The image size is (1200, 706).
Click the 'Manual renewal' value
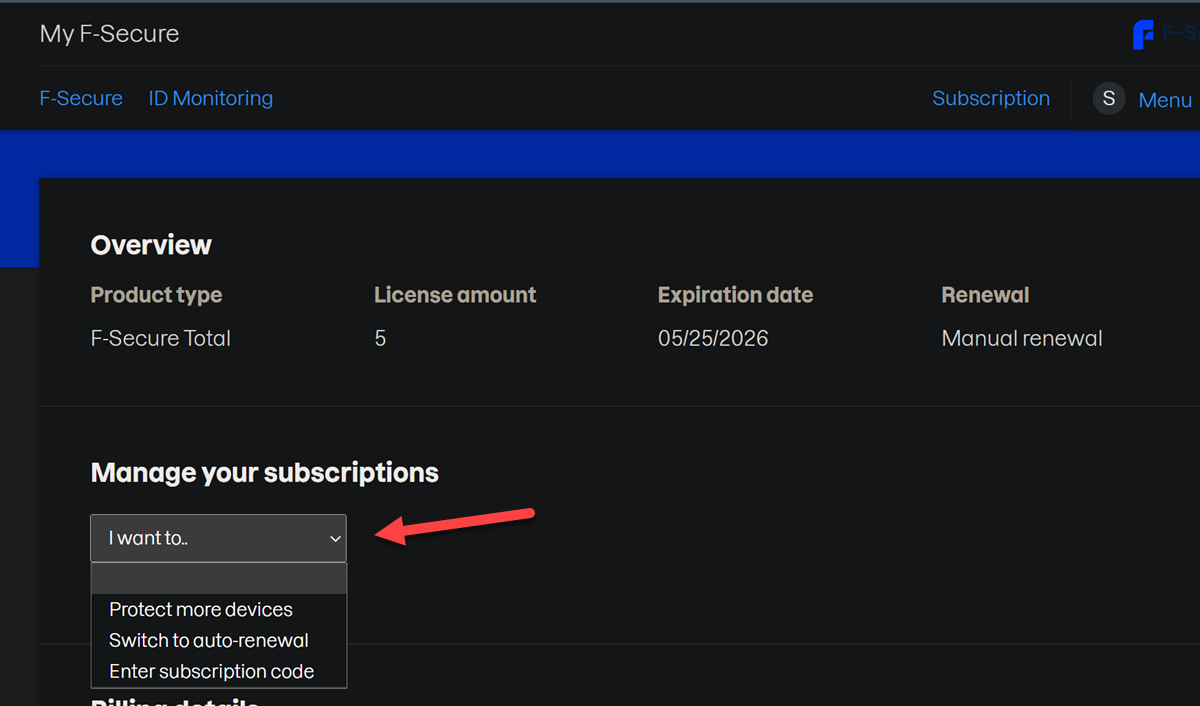(x=1022, y=338)
